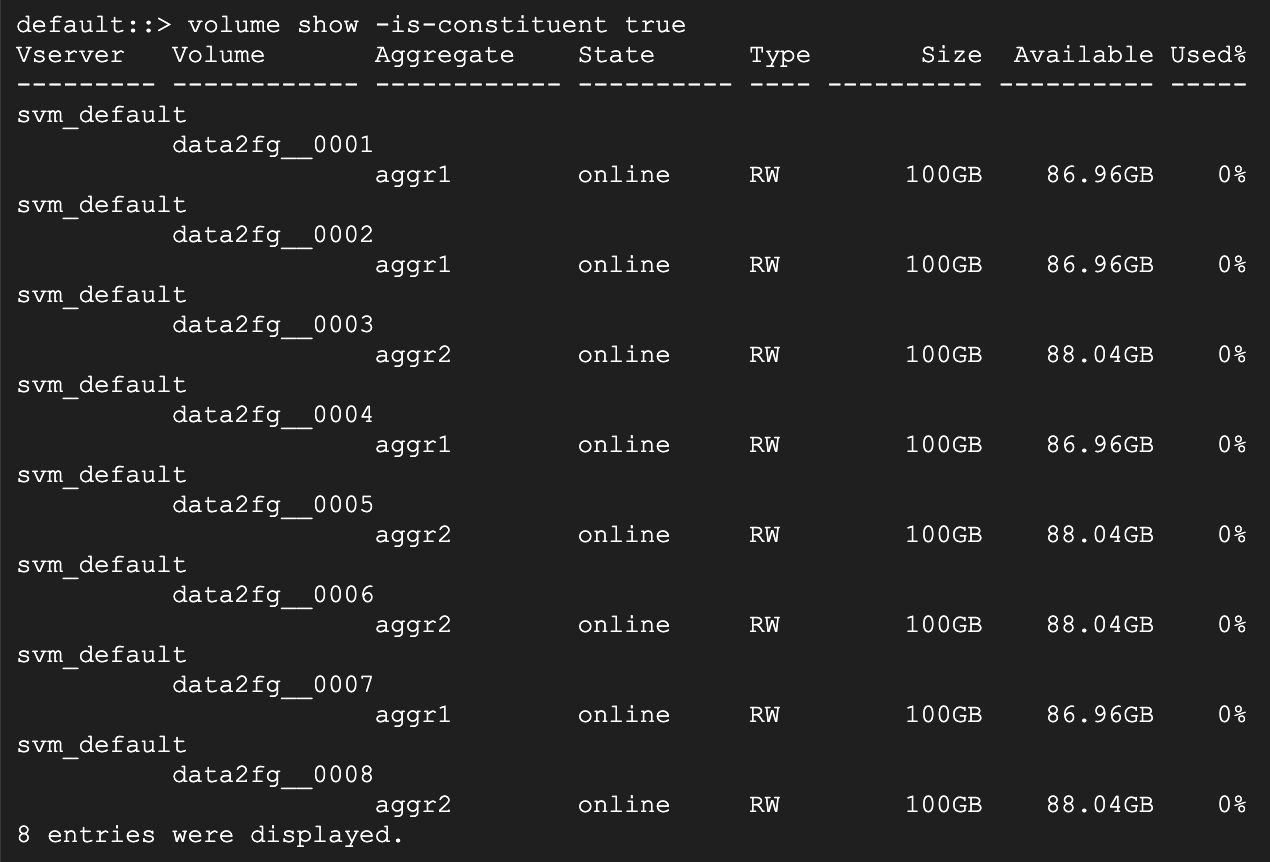
Task: Click the word "show" in the command
Action: (x=328, y=24)
